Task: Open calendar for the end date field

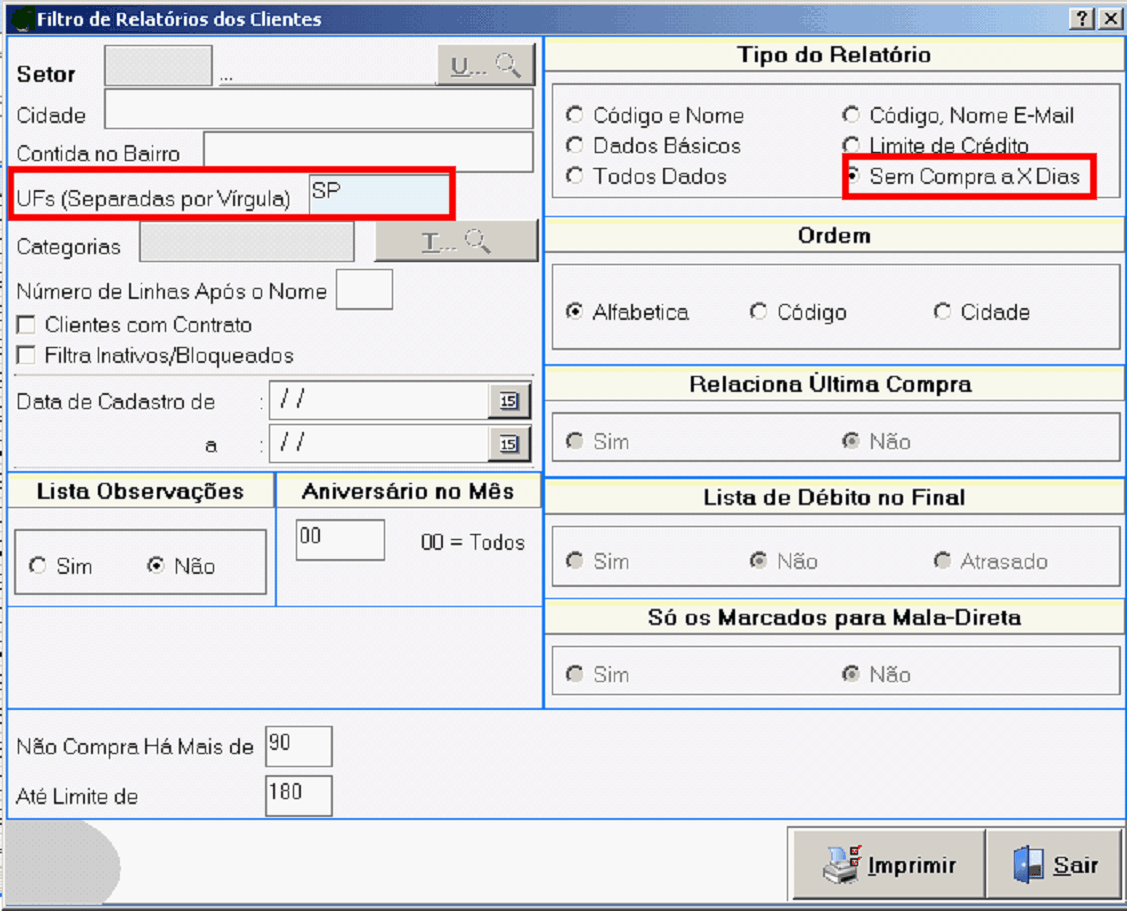Action: (x=509, y=444)
